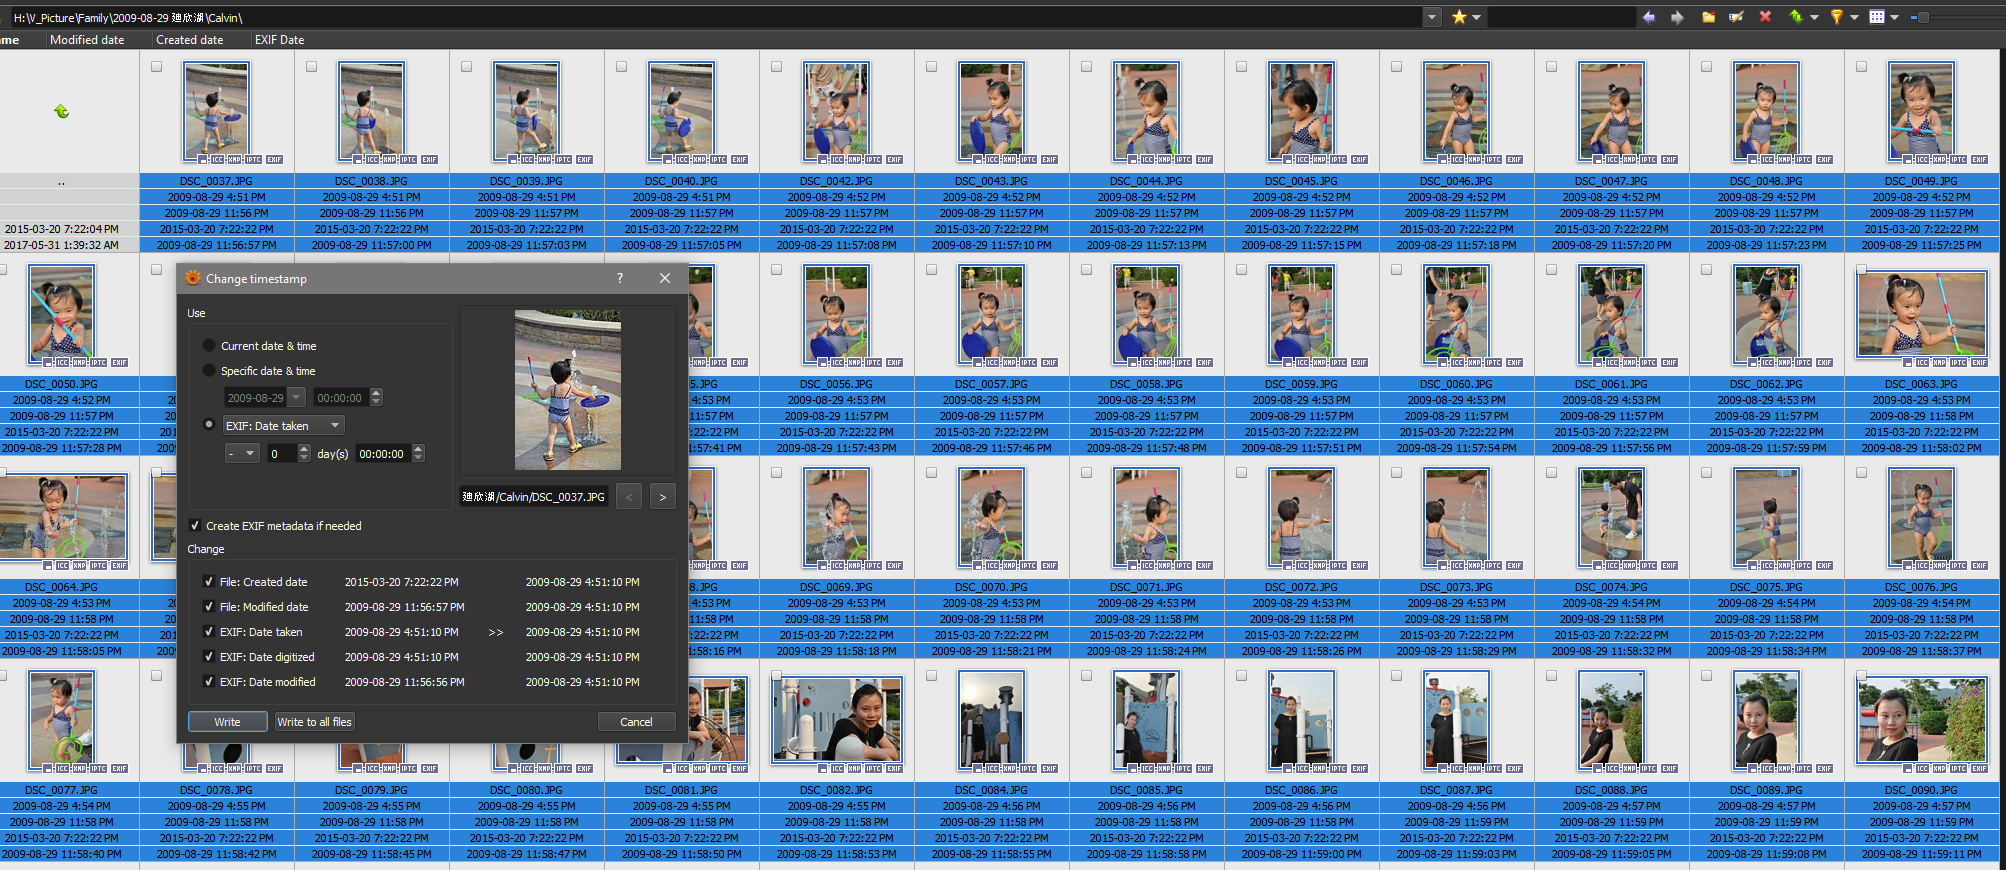Go back using the blue left arrow

[1648, 17]
